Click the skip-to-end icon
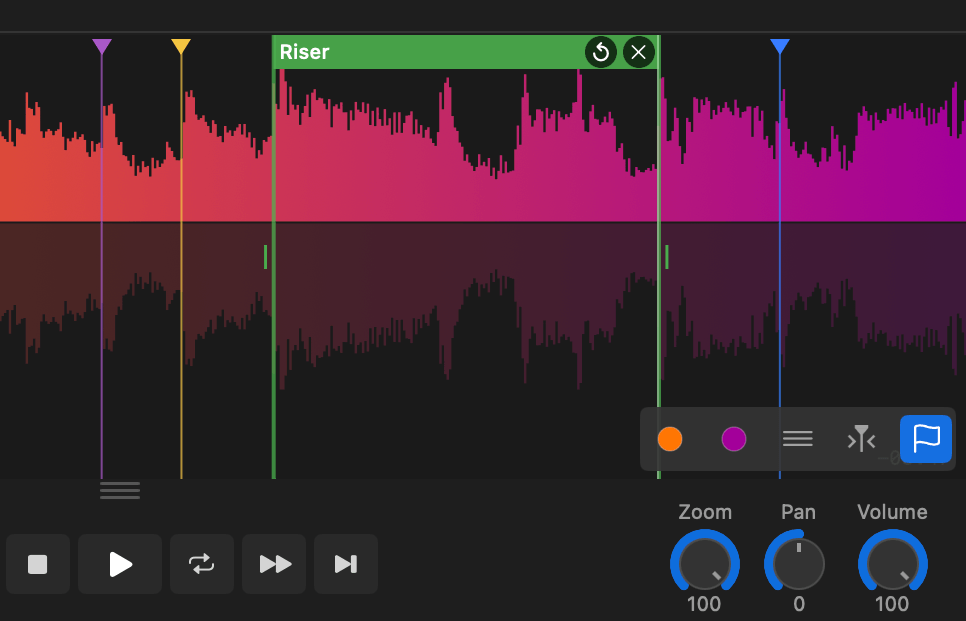The height and width of the screenshot is (621, 966). pos(346,564)
